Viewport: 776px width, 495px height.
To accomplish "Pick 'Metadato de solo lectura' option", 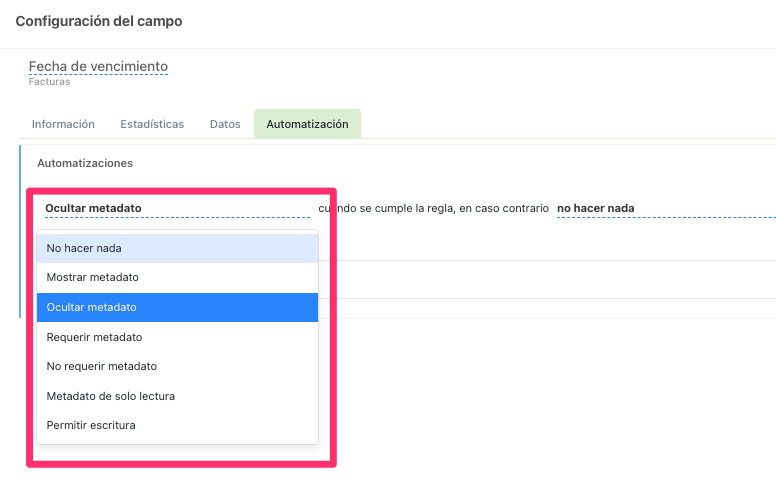I will [x=177, y=396].
